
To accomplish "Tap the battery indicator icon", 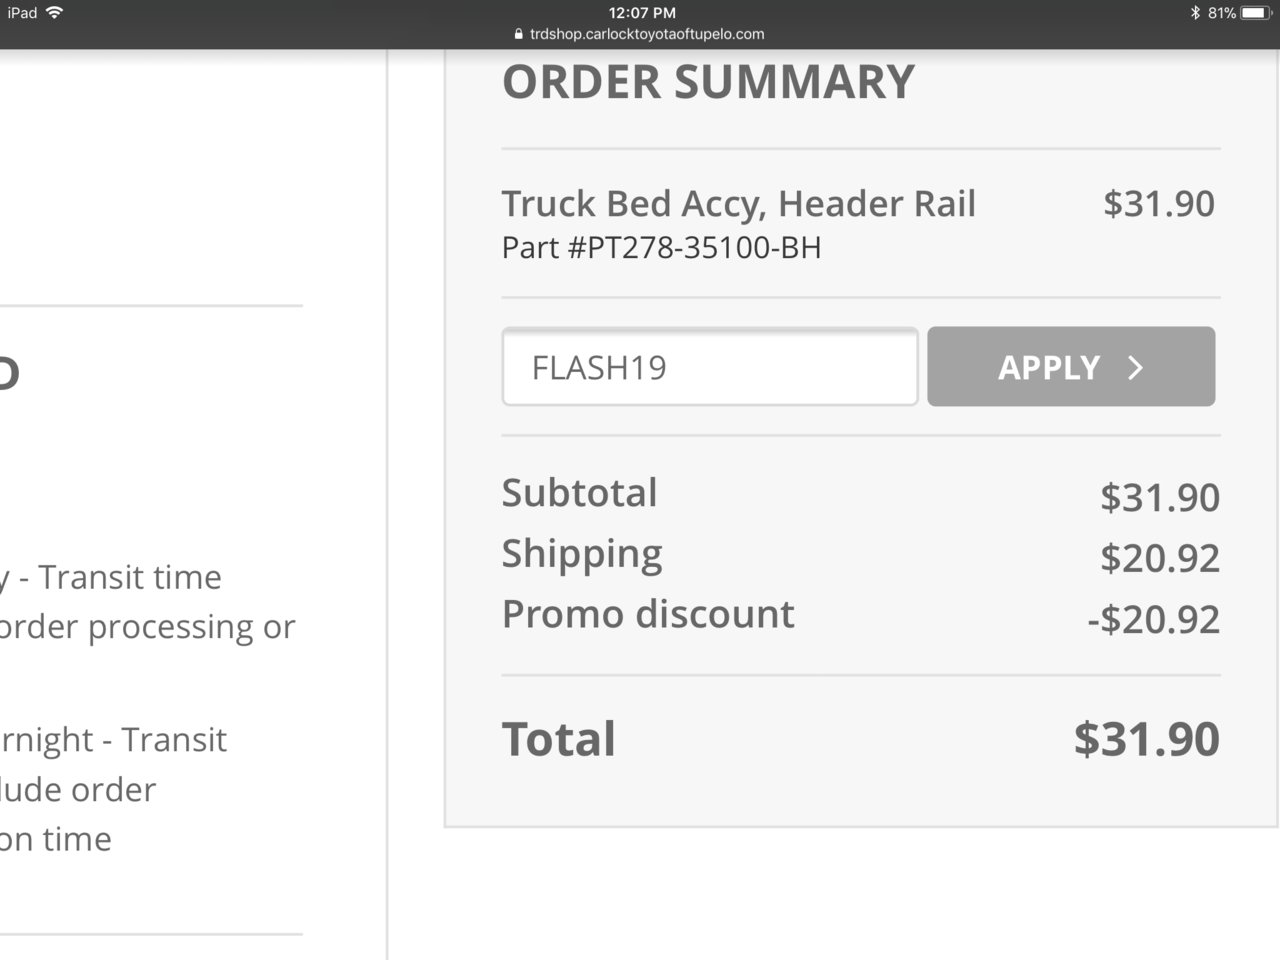I will pyautogui.click(x=1257, y=13).
